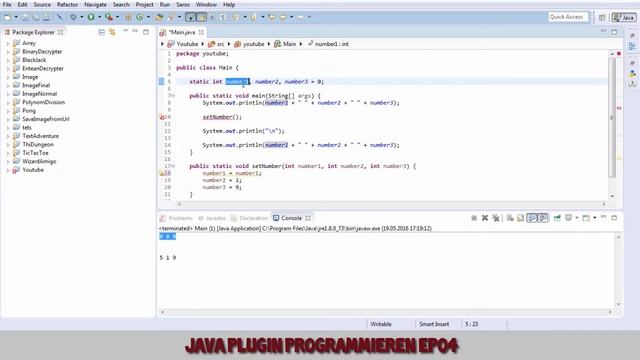This screenshot has width=640, height=360.
Task: Click the New Java Class icon
Action: [x=140, y=17]
